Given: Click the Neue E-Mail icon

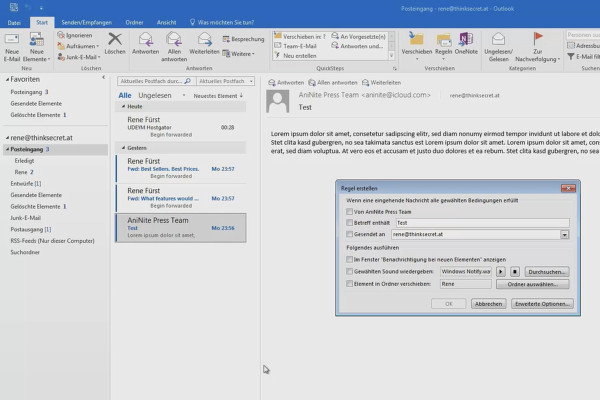Looking at the screenshot, I should [x=12, y=39].
